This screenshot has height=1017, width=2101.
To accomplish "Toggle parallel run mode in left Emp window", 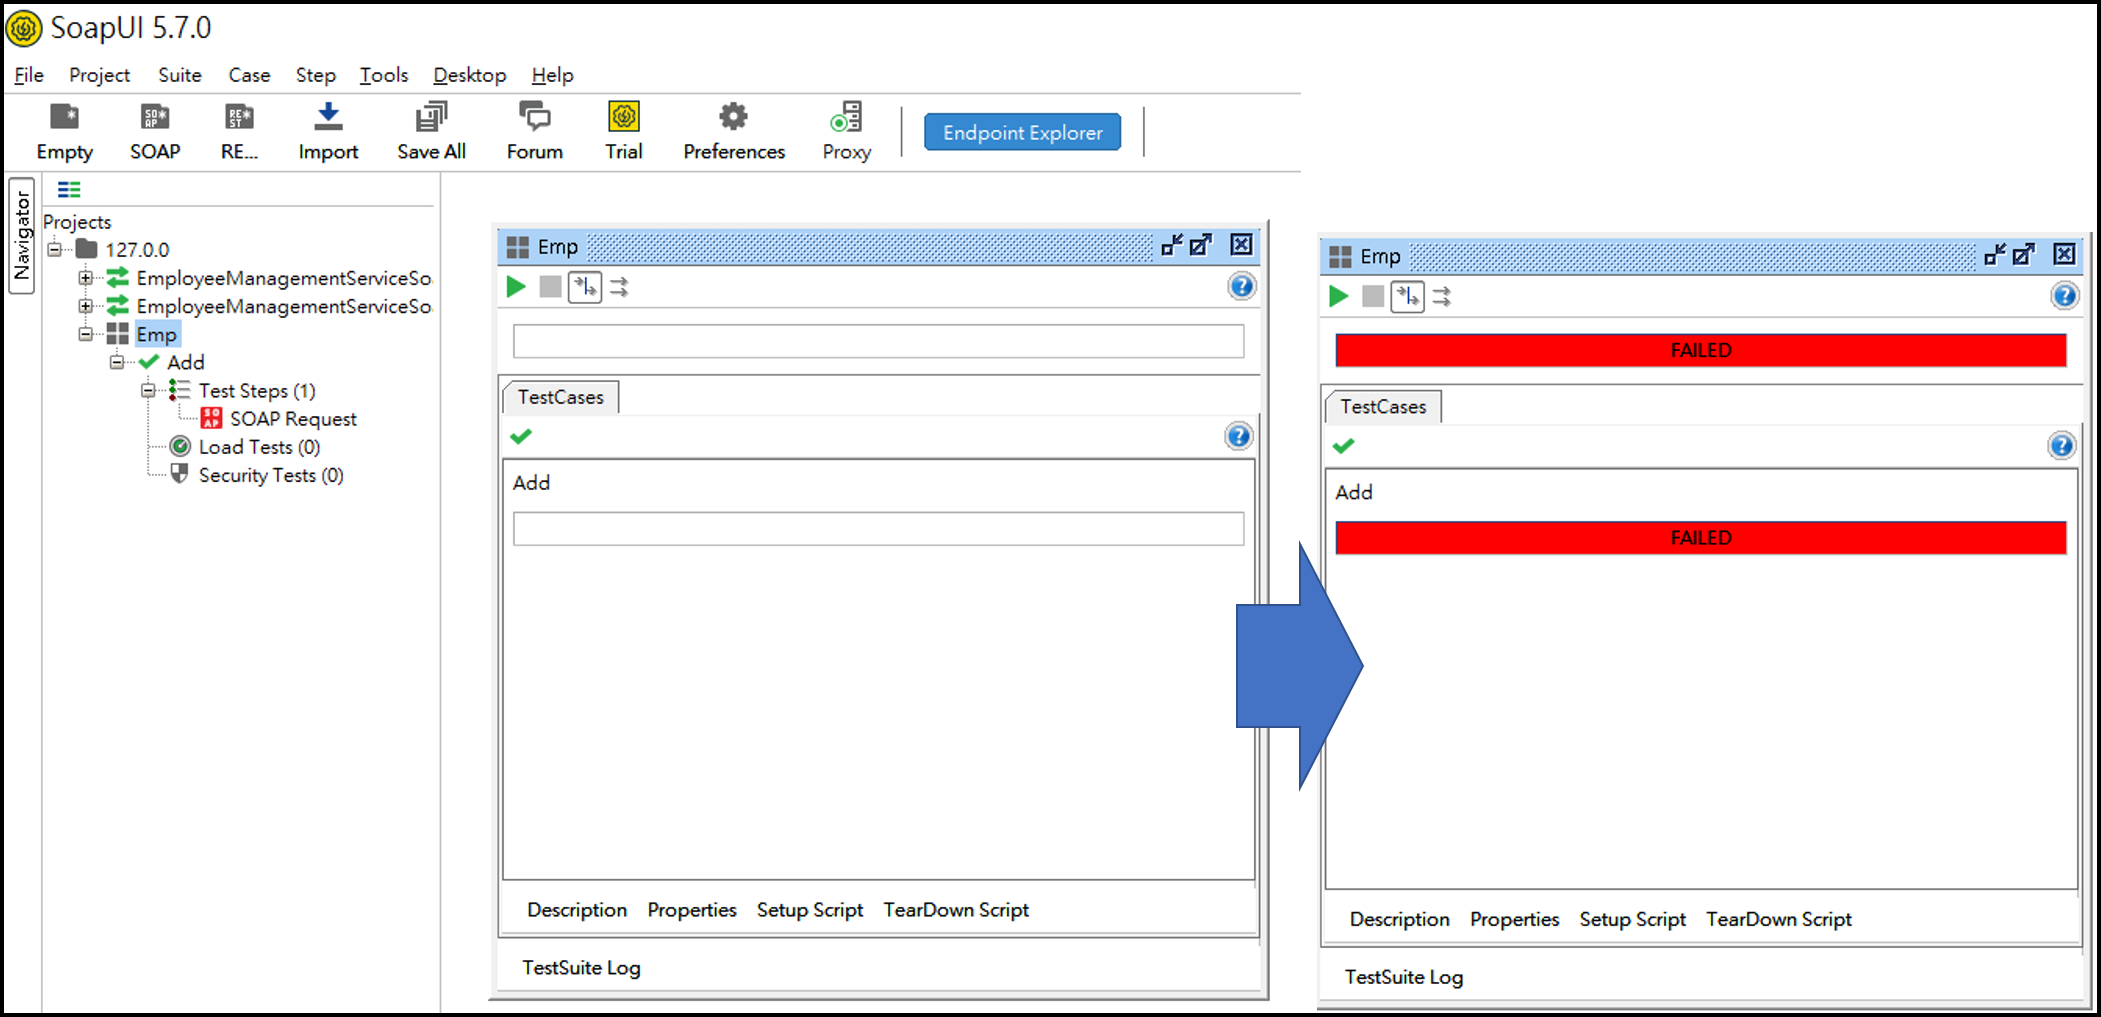I will pos(620,288).
